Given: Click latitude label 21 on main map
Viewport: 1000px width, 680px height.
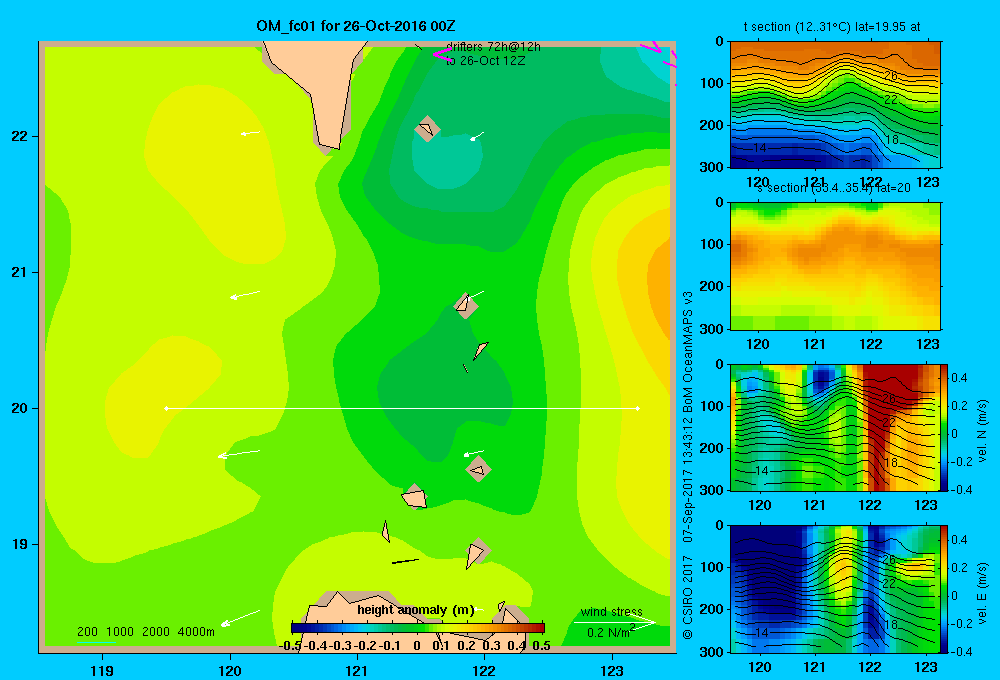Looking at the screenshot, I should pos(20,272).
